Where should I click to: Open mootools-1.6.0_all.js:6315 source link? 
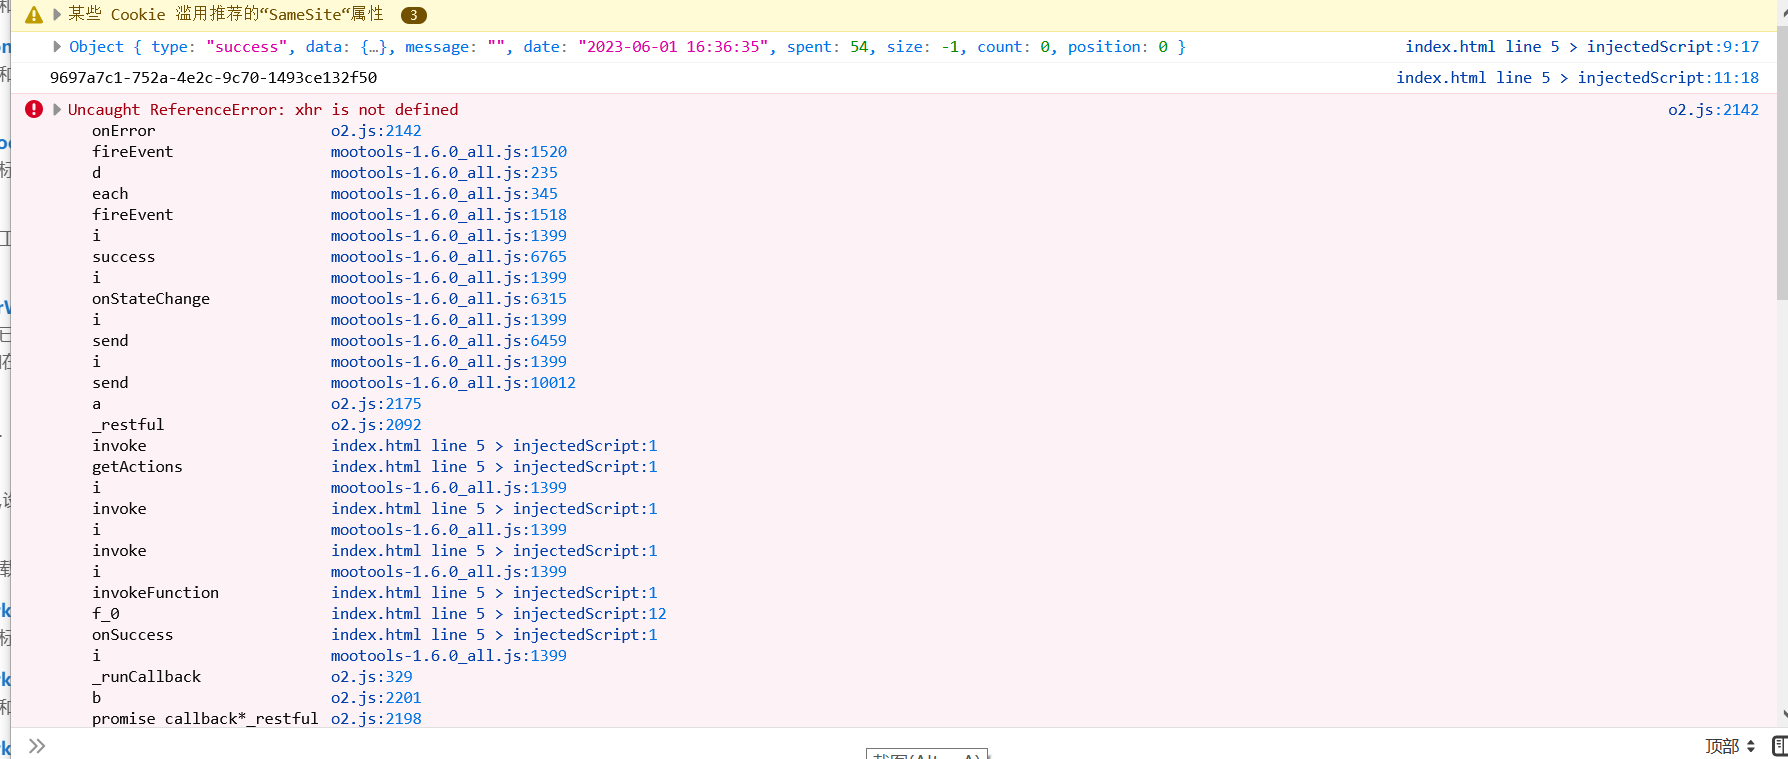tap(449, 299)
